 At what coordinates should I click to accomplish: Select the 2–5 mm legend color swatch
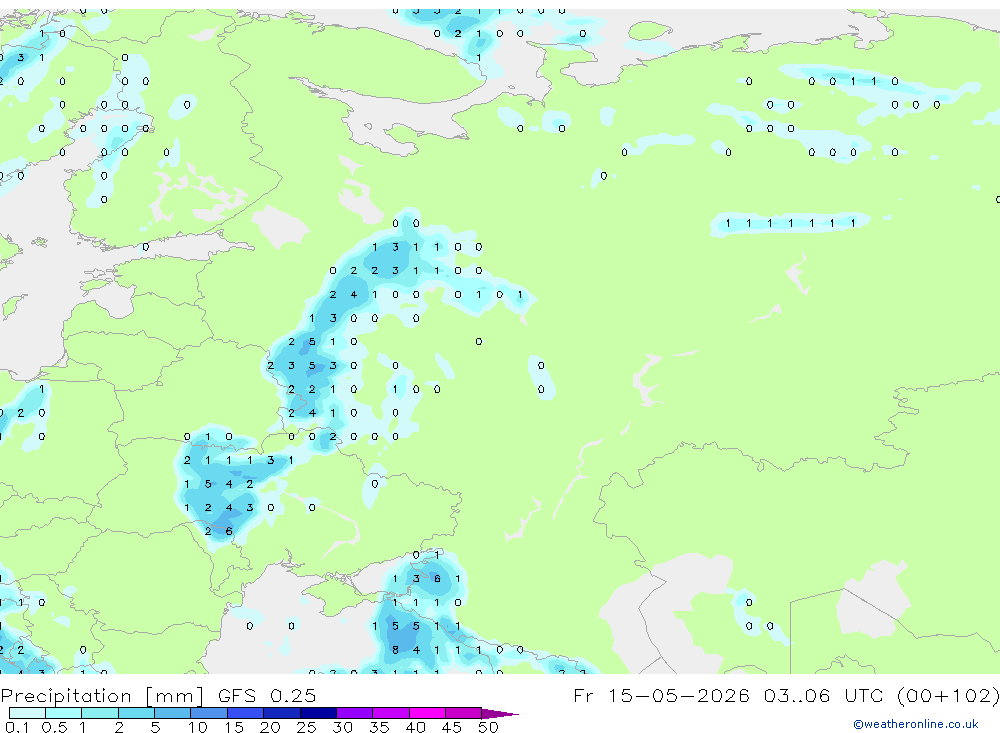pyautogui.click(x=136, y=713)
